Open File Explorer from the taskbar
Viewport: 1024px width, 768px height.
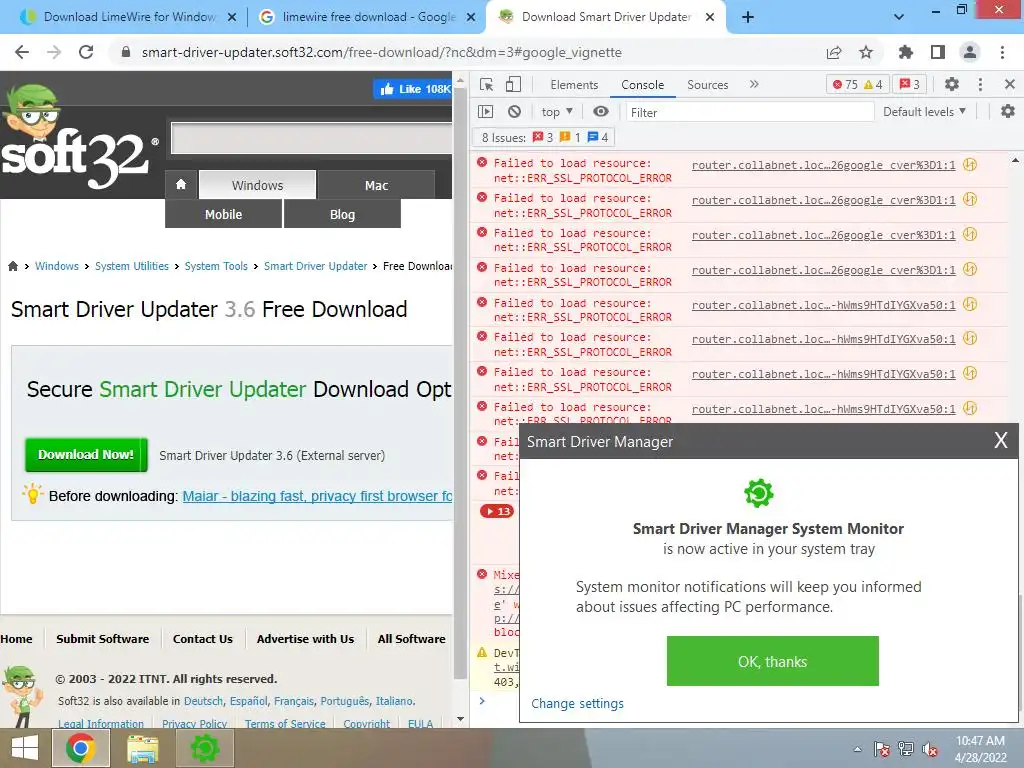pos(142,748)
